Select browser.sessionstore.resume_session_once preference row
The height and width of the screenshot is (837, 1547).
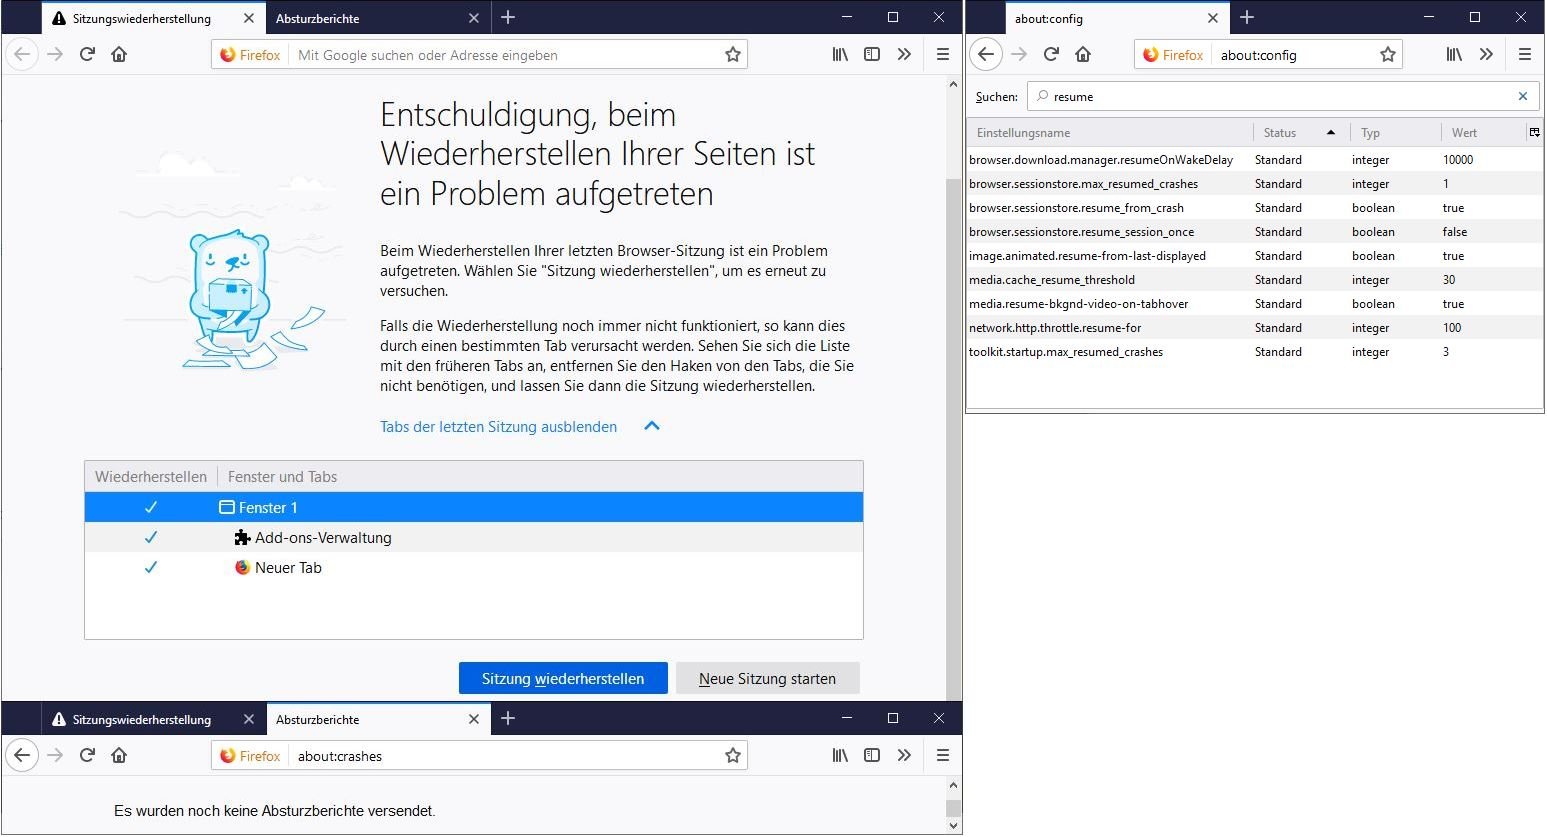click(1254, 232)
